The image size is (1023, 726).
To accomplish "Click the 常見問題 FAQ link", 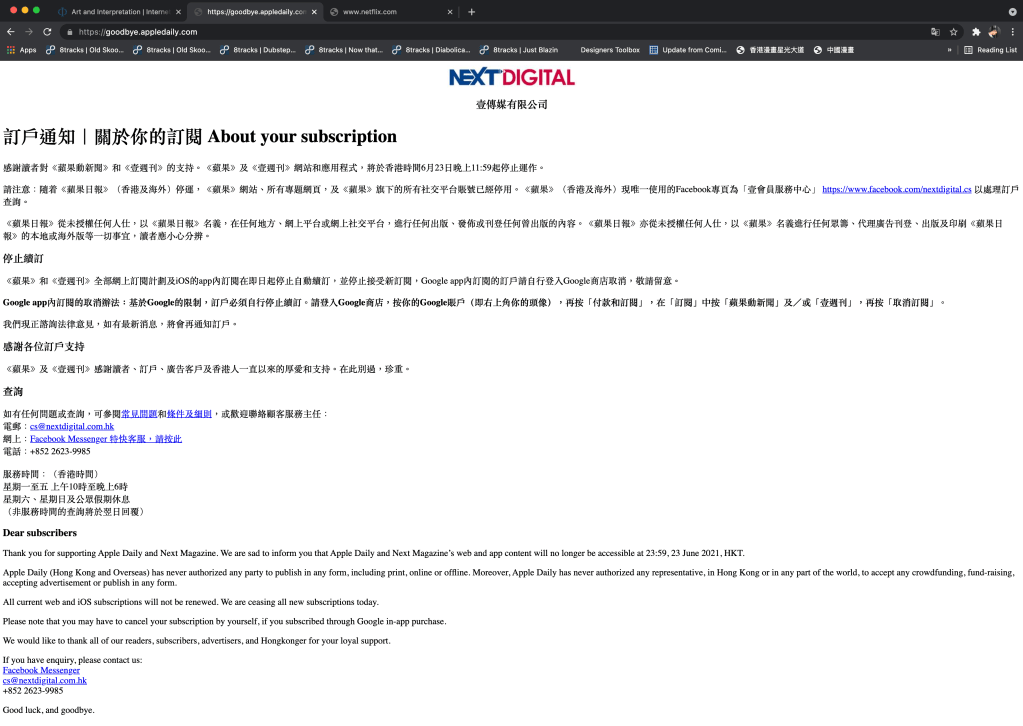I will coord(139,413).
